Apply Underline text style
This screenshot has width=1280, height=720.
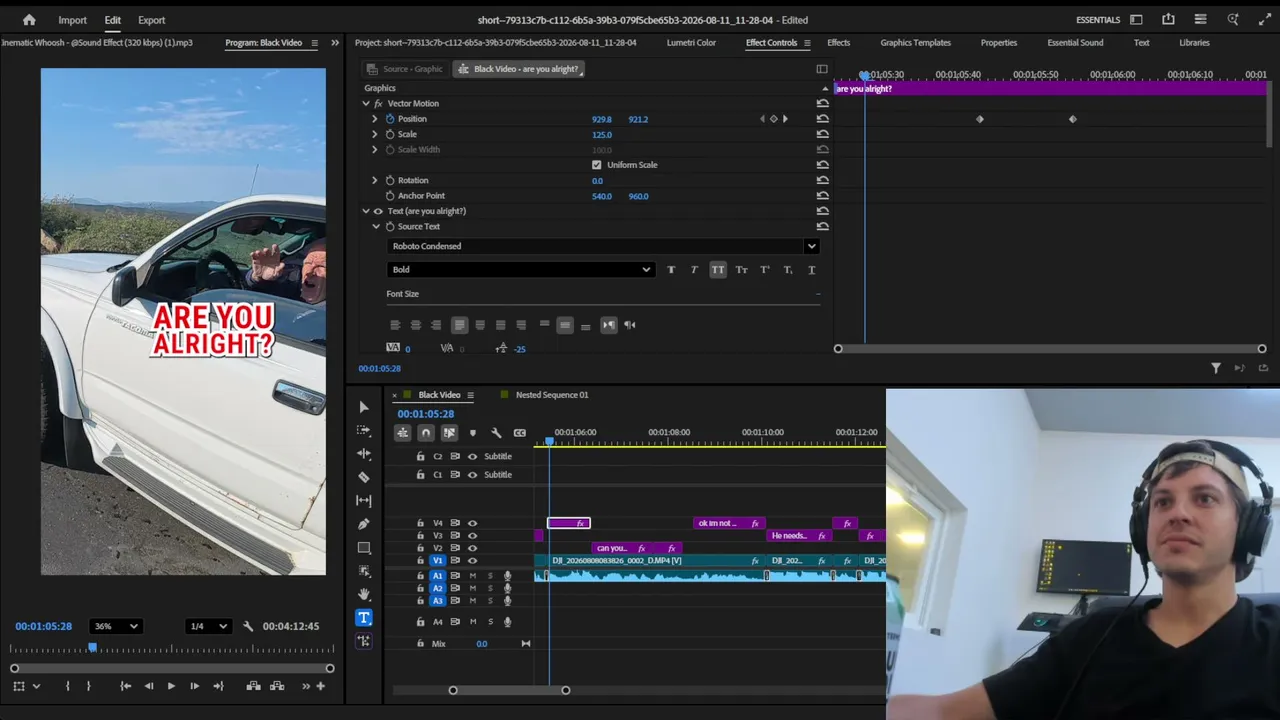tap(811, 270)
